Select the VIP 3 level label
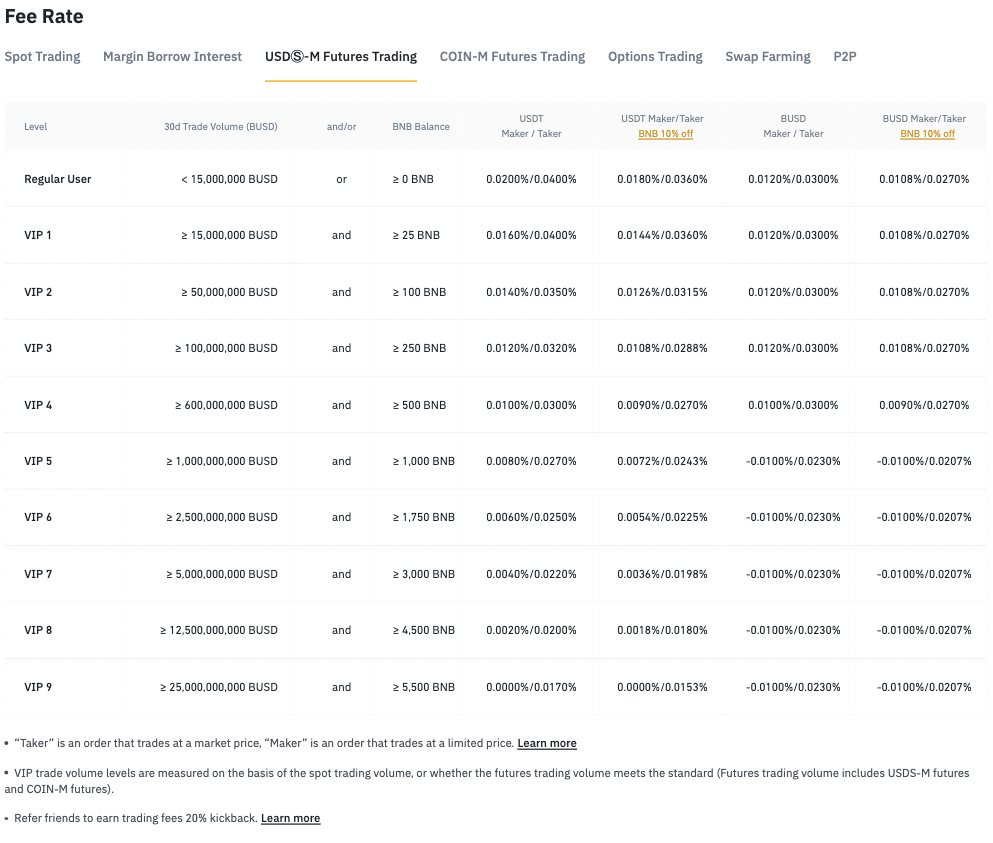The width and height of the screenshot is (993, 843). click(38, 348)
